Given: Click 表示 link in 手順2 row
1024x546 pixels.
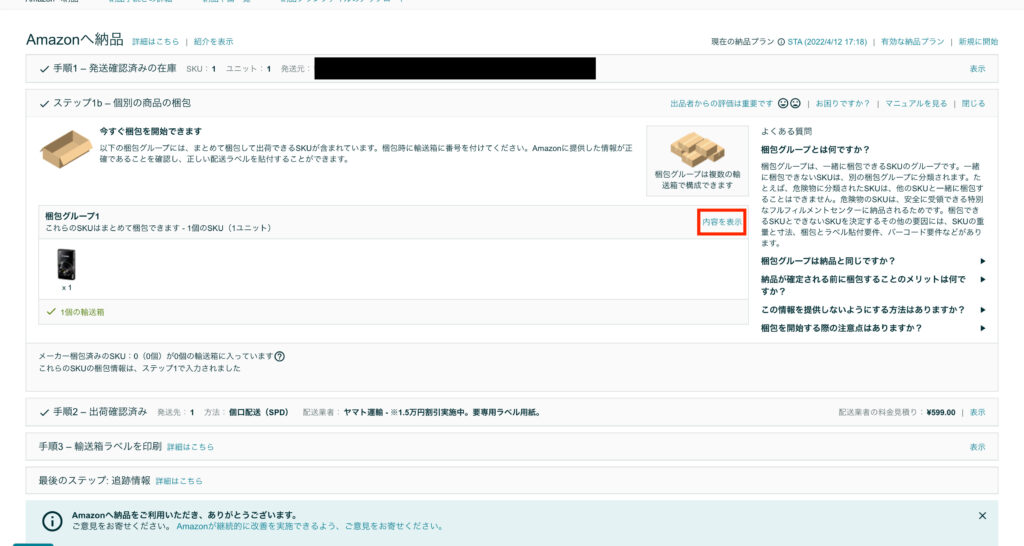Looking at the screenshot, I should (977, 413).
